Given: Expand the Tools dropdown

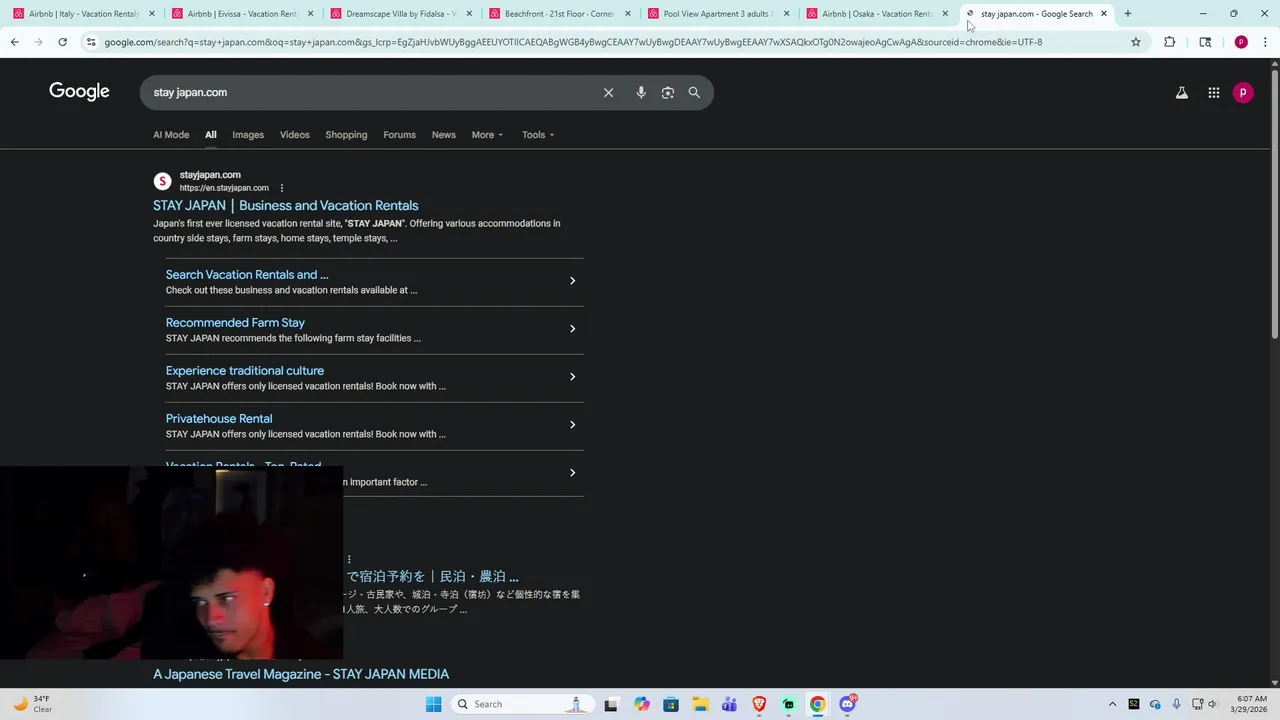Looking at the screenshot, I should click(x=538, y=135).
